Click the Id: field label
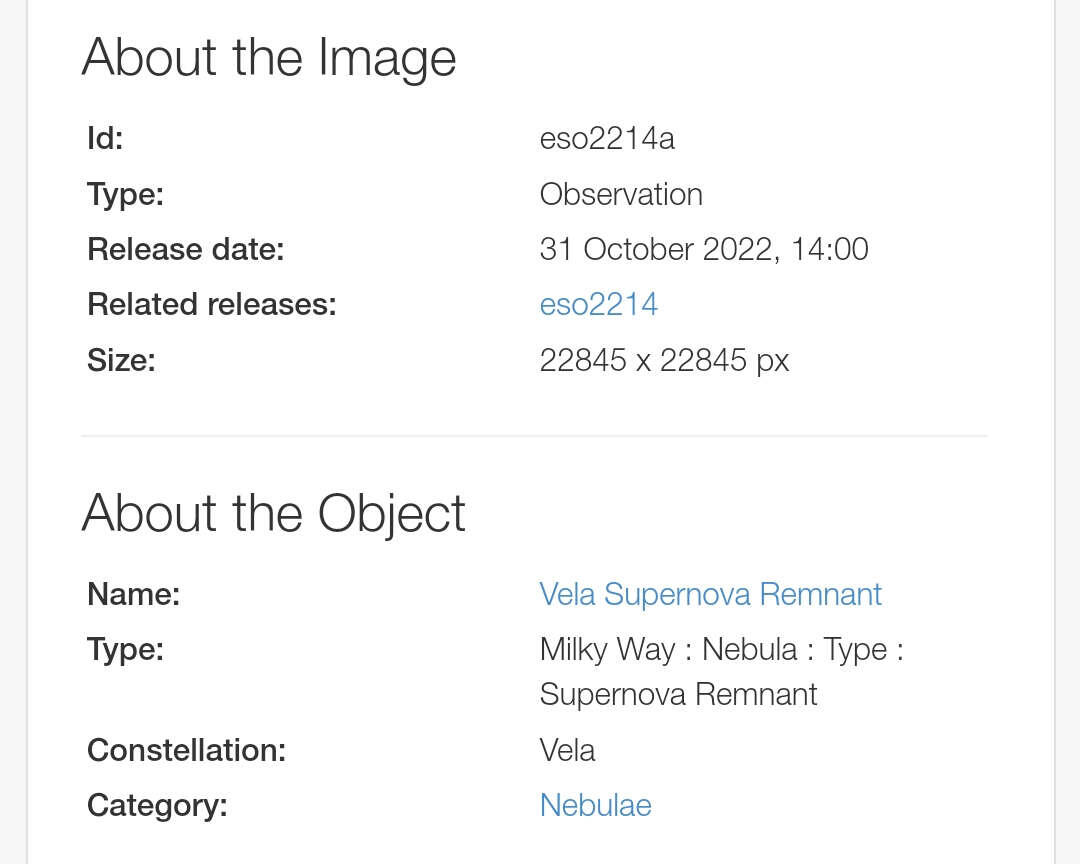The image size is (1080, 864). point(105,138)
